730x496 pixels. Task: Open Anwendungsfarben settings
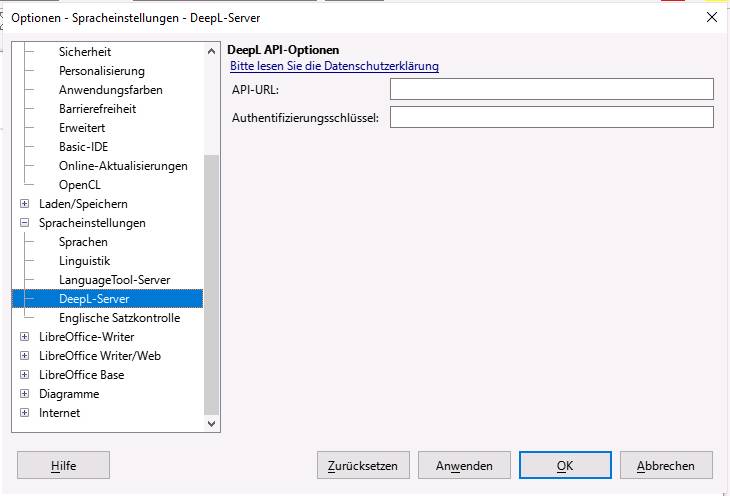(111, 90)
